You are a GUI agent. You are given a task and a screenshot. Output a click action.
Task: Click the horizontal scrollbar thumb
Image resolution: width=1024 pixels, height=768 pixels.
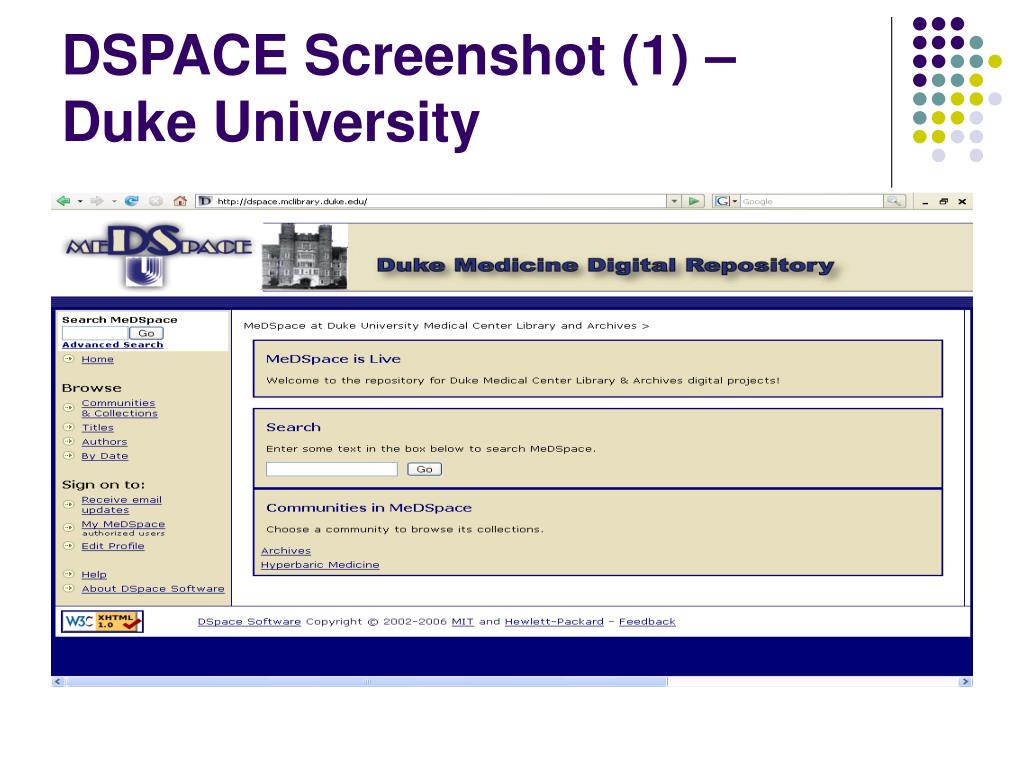click(366, 682)
